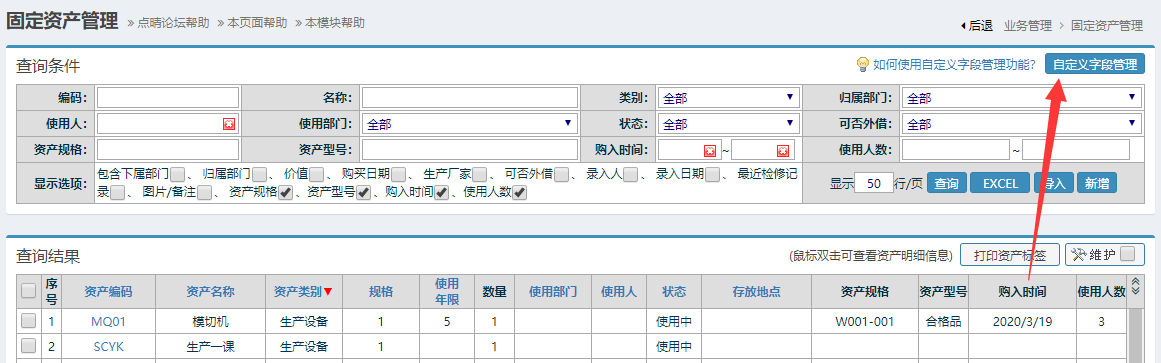Clear the 购入时间 start date icon

point(709,150)
